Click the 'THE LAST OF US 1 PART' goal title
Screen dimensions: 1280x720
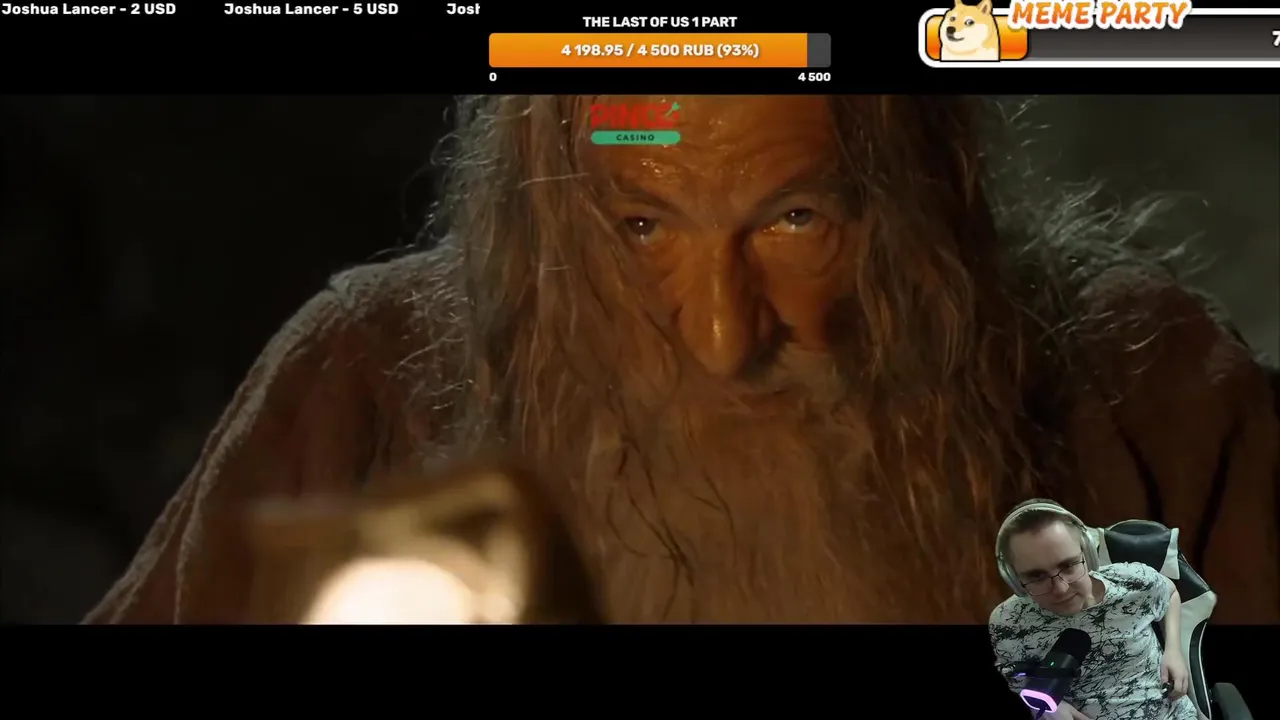(x=660, y=22)
